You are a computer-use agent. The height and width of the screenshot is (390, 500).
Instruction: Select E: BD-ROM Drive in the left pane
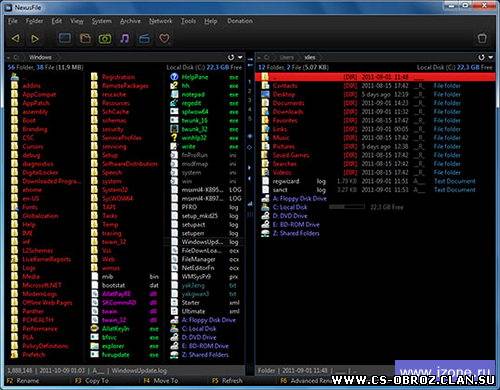(205, 346)
